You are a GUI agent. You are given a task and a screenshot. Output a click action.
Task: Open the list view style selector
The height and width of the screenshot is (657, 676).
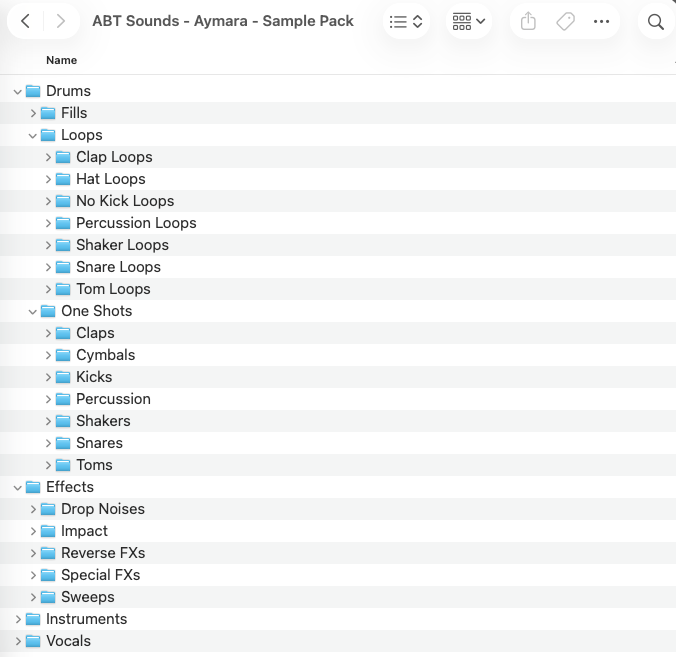click(406, 21)
